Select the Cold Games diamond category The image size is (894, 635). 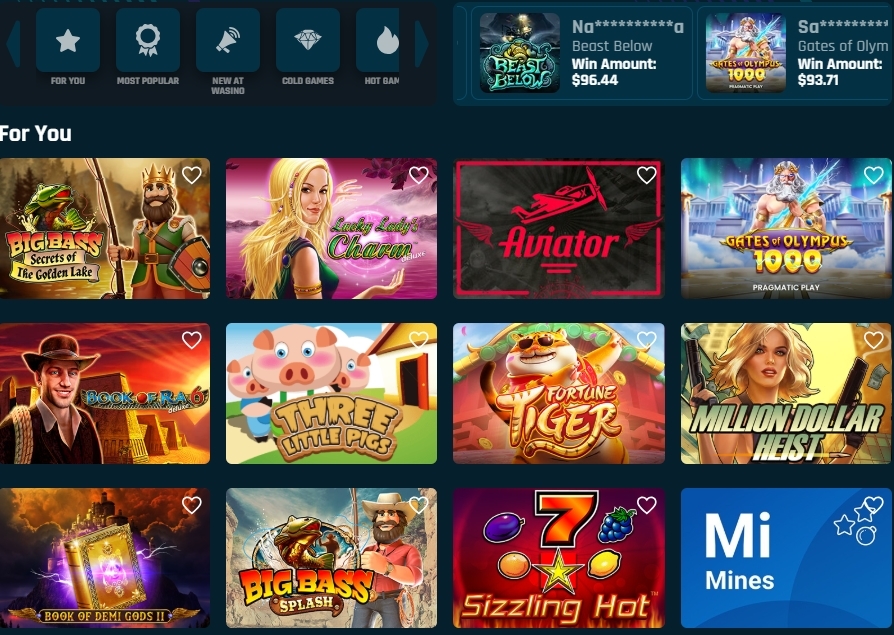[308, 47]
